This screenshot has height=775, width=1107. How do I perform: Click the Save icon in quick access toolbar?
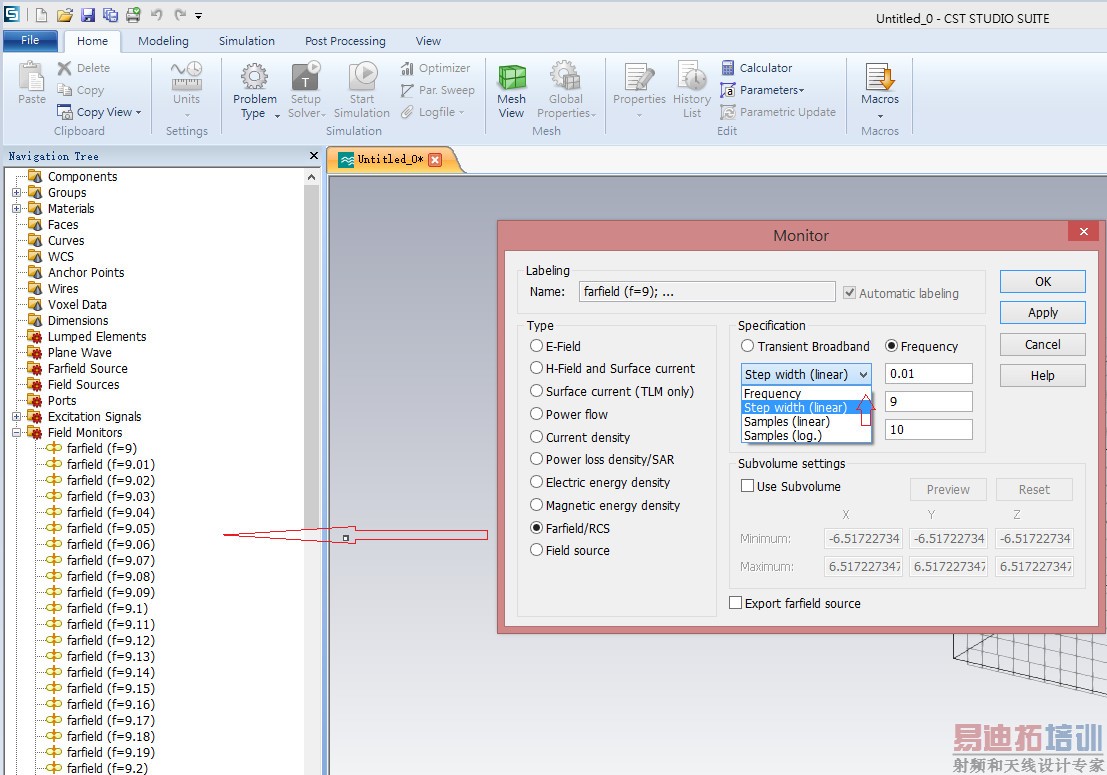[x=87, y=16]
